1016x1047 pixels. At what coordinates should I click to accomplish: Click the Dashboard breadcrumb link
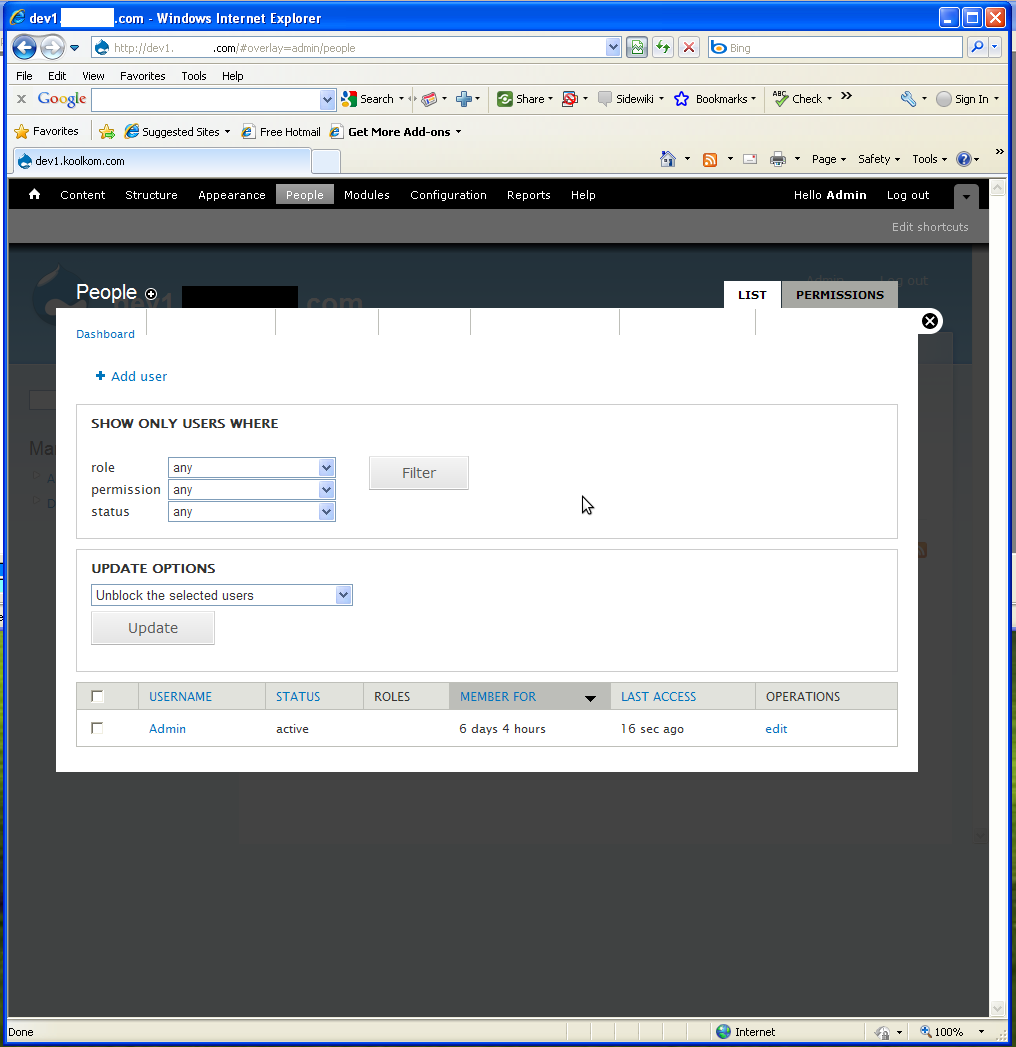point(105,334)
